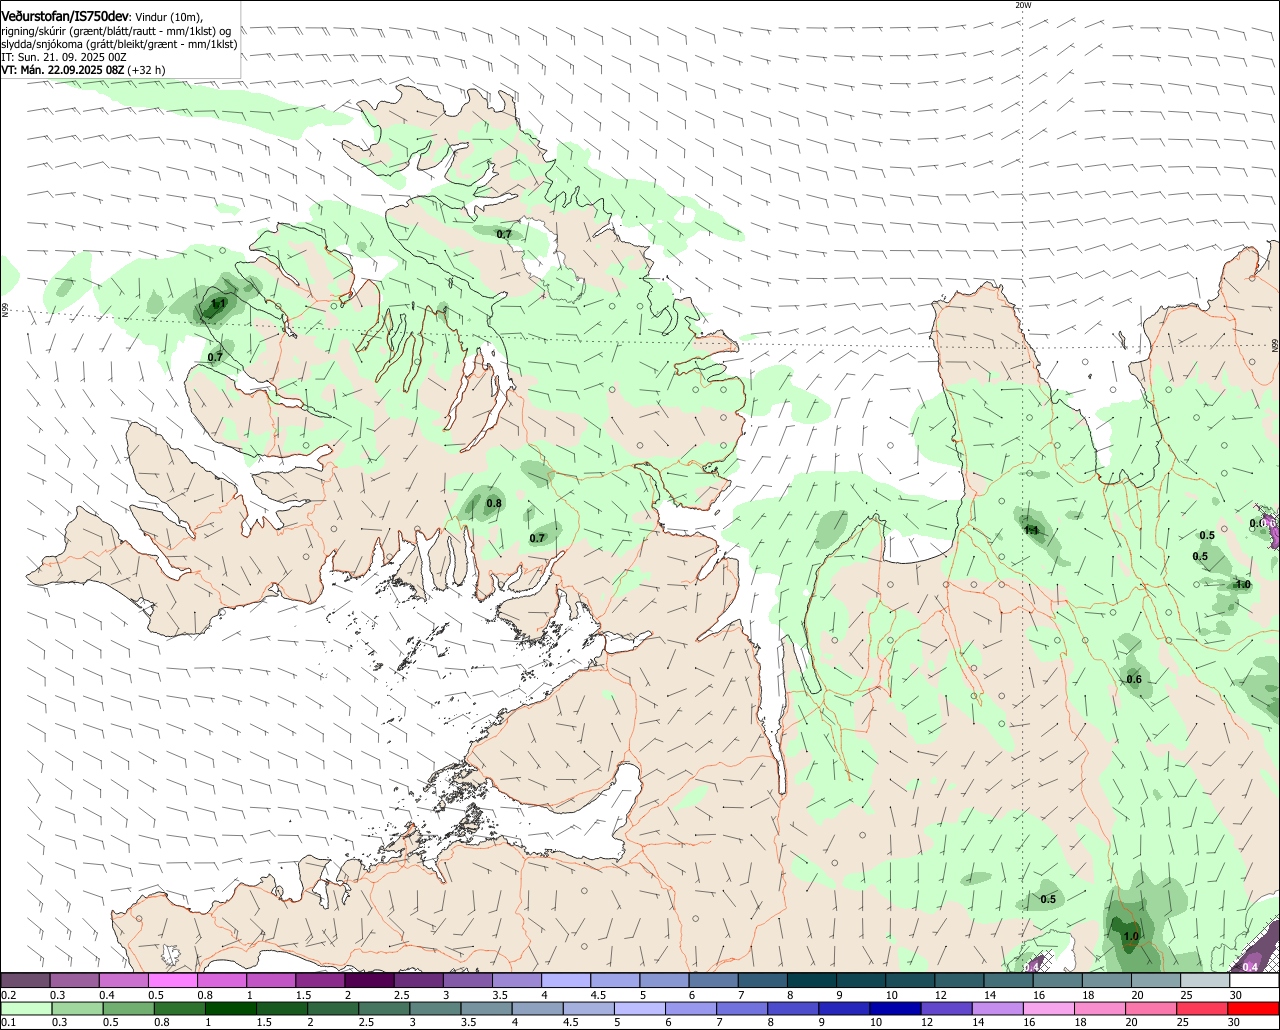Click the 0.8 precipitation value on the map
This screenshot has height=1030, width=1280.
click(x=494, y=503)
